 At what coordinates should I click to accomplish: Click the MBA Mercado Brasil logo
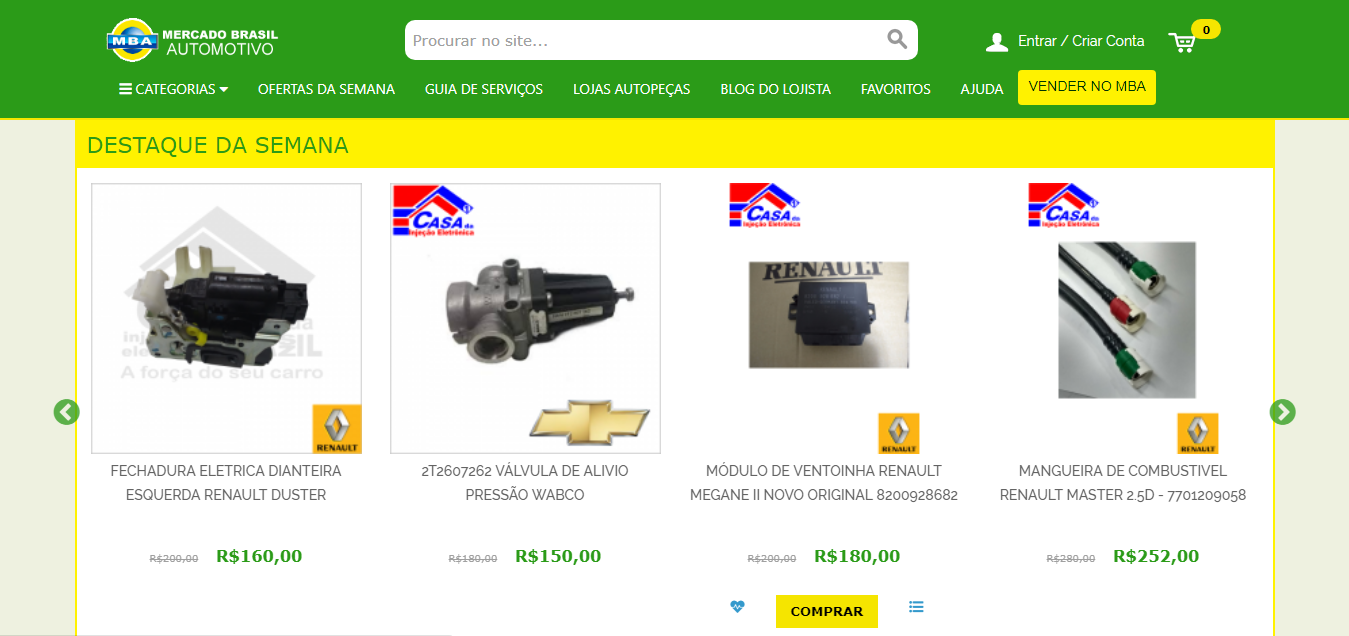[192, 40]
